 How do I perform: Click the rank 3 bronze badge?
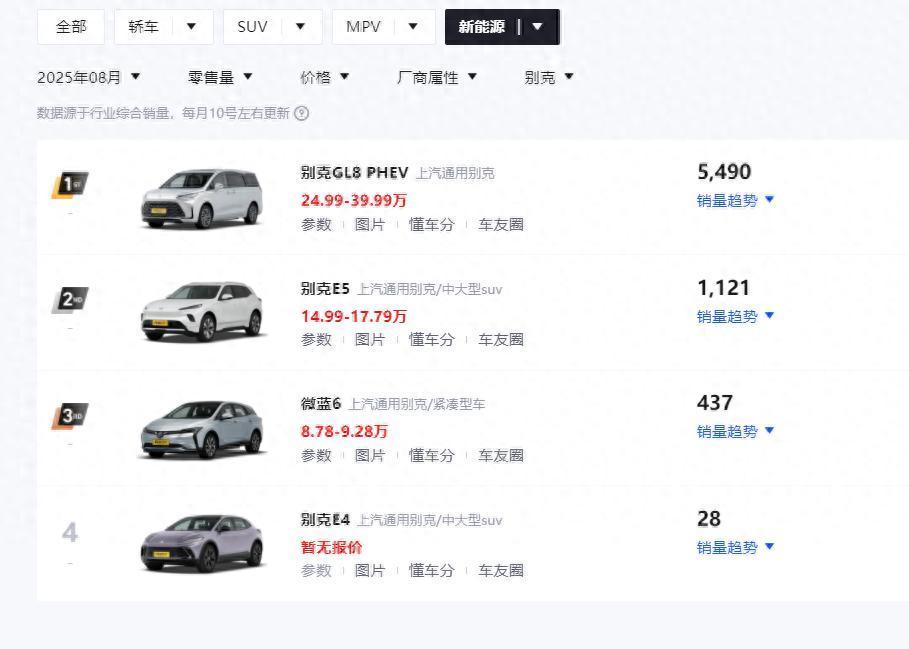(x=69, y=416)
